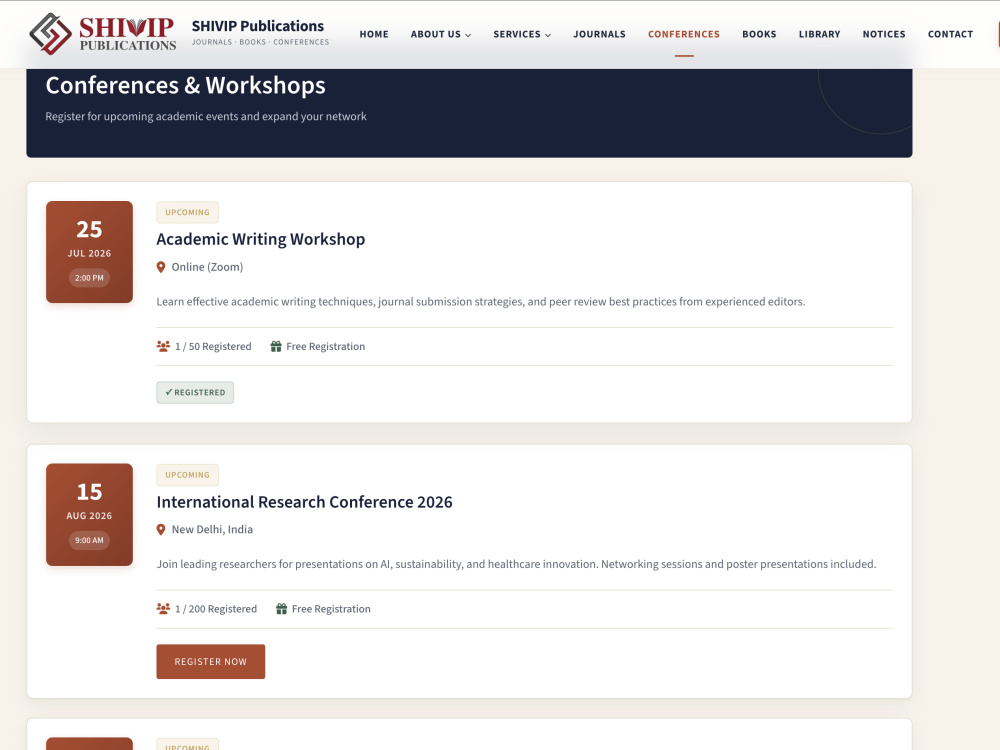Screen dimensions: 1000x750
Task: Click the 1 / 50 Registered text
Action: click(213, 346)
